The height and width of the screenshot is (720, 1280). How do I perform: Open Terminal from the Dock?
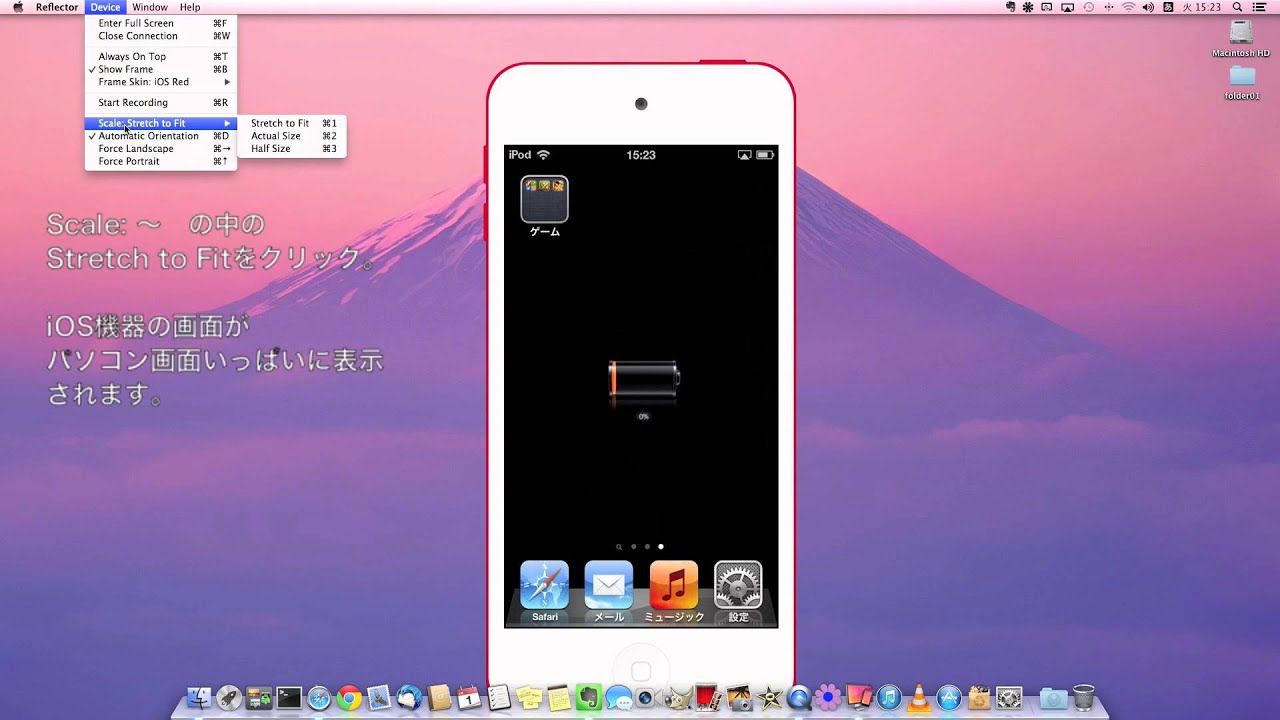click(289, 697)
